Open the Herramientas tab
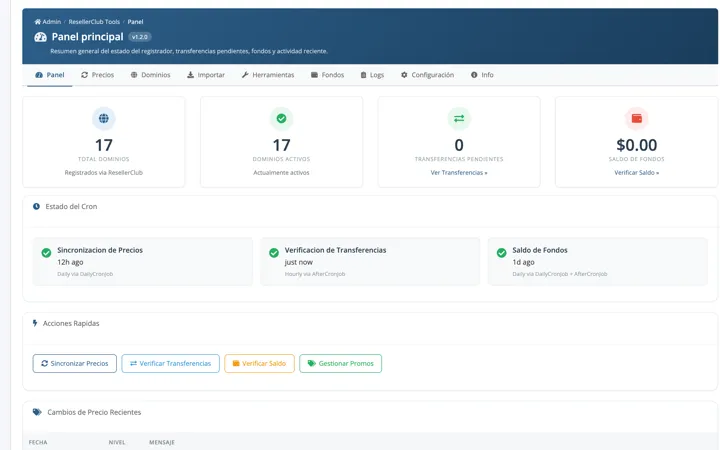Screen dimensions: 720x450 [x=268, y=75]
